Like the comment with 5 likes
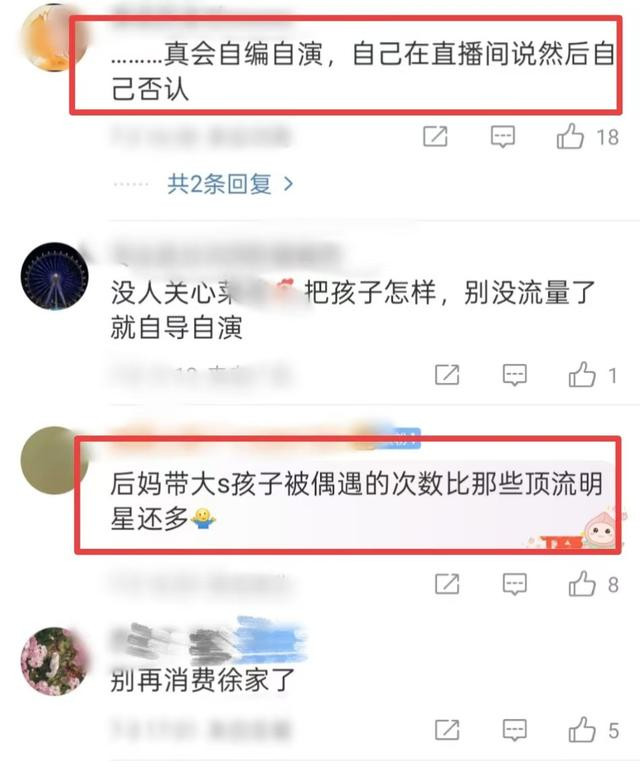The height and width of the screenshot is (767, 640). (x=582, y=729)
